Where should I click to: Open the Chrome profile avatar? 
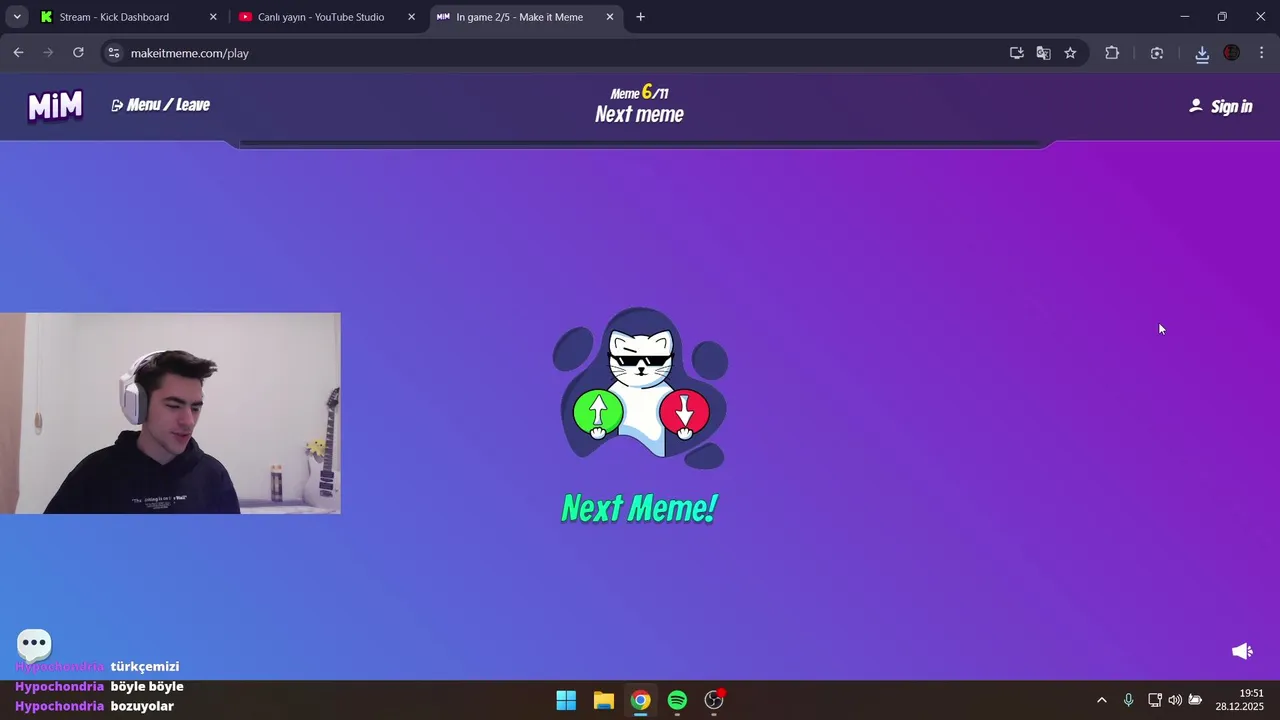click(1232, 53)
